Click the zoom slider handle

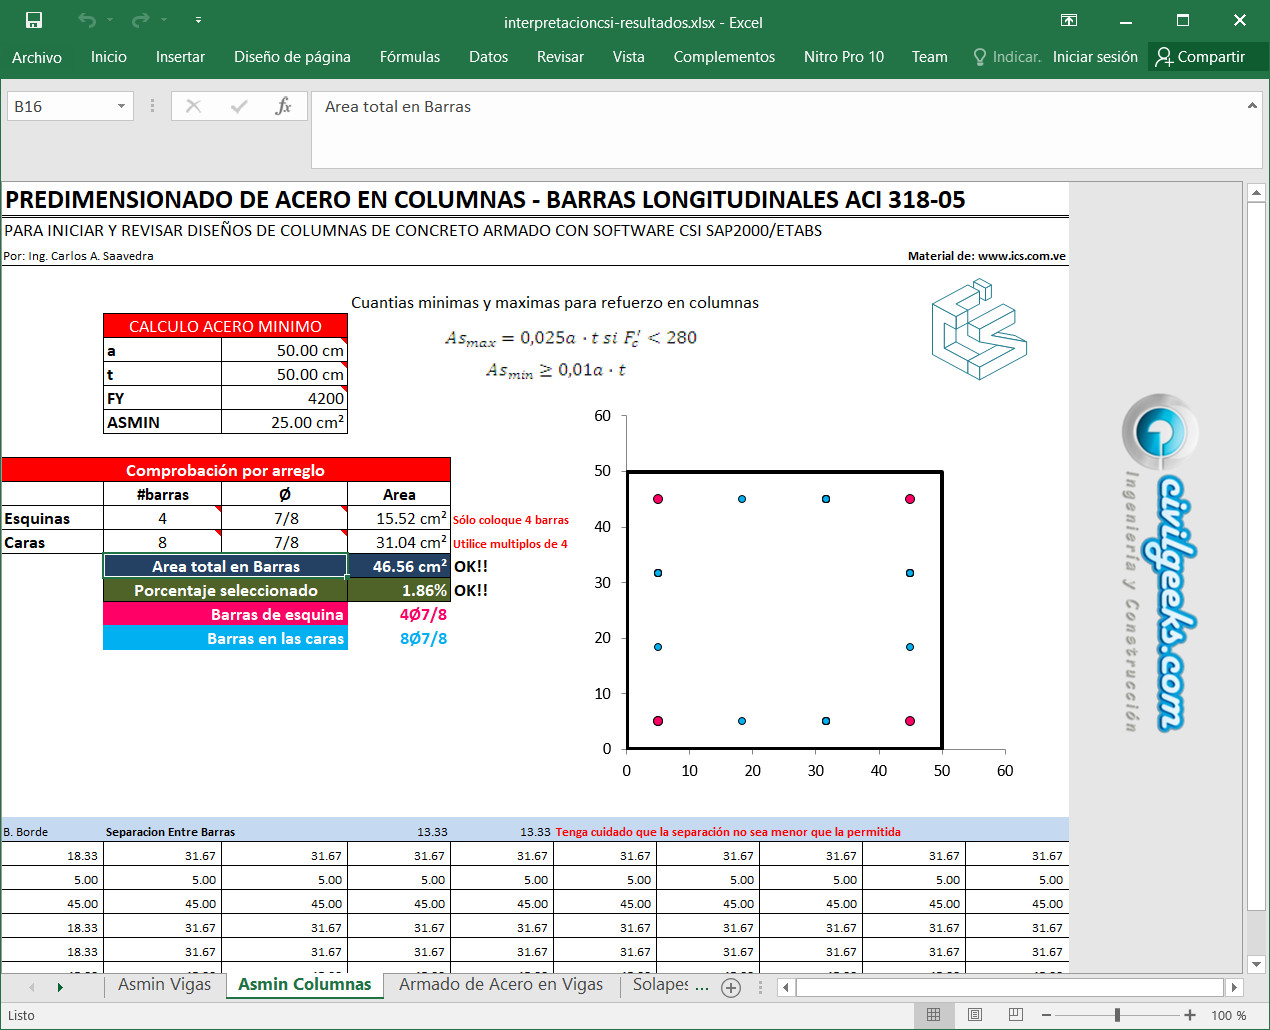[x=1117, y=1015]
